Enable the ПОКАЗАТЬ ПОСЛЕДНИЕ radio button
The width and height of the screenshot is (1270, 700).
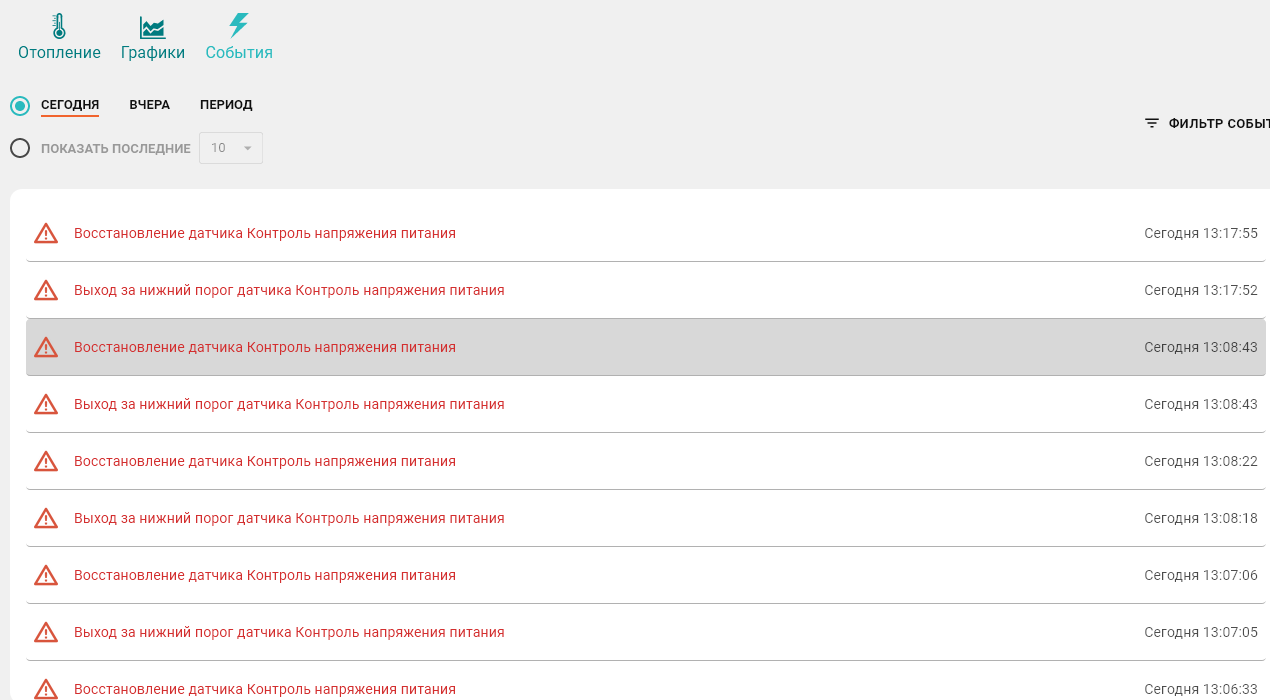coord(20,148)
